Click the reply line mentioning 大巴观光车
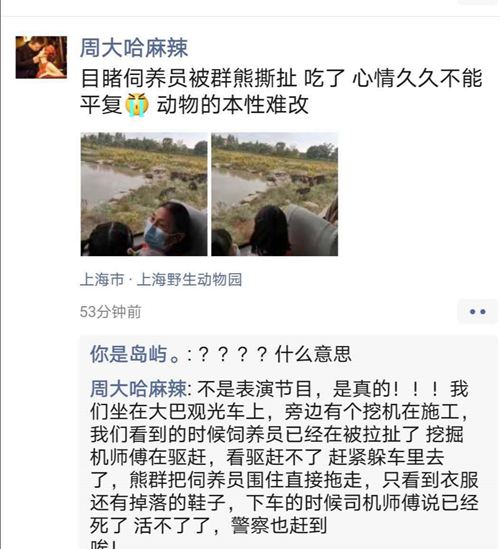 (x=278, y=411)
